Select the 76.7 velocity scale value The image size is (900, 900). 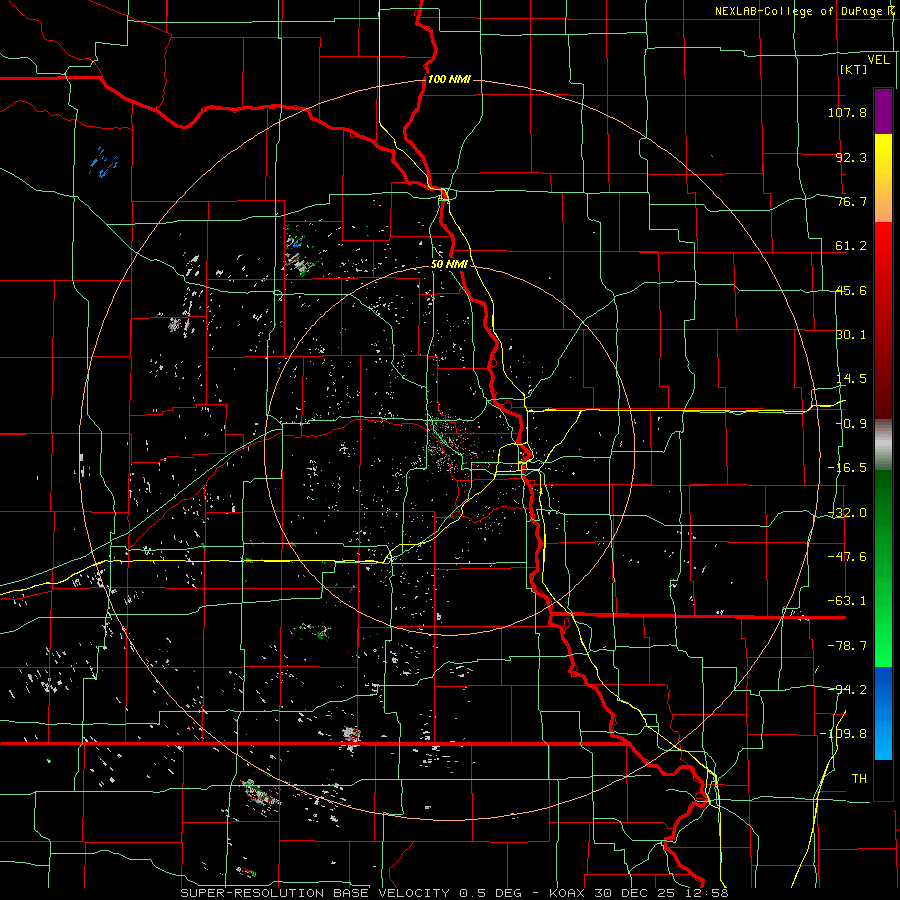(851, 201)
